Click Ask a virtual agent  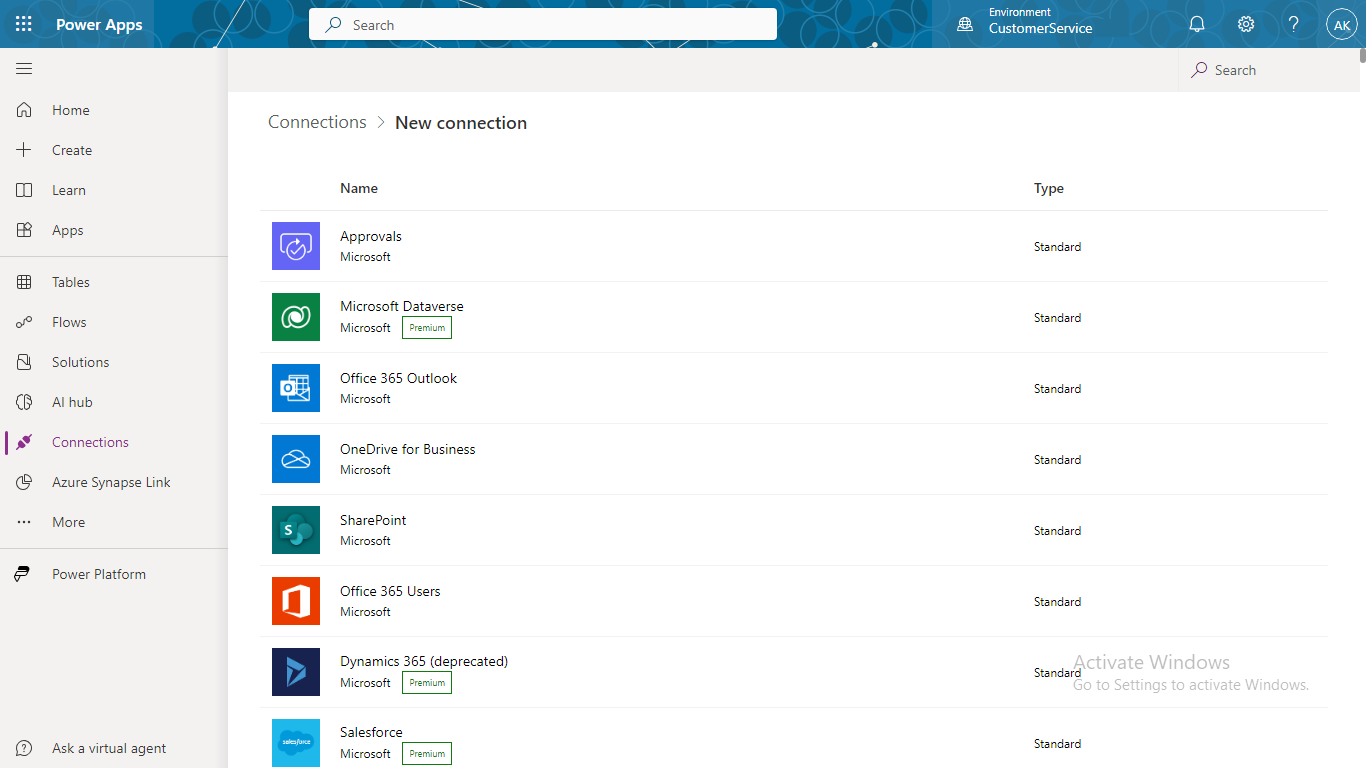(x=108, y=748)
